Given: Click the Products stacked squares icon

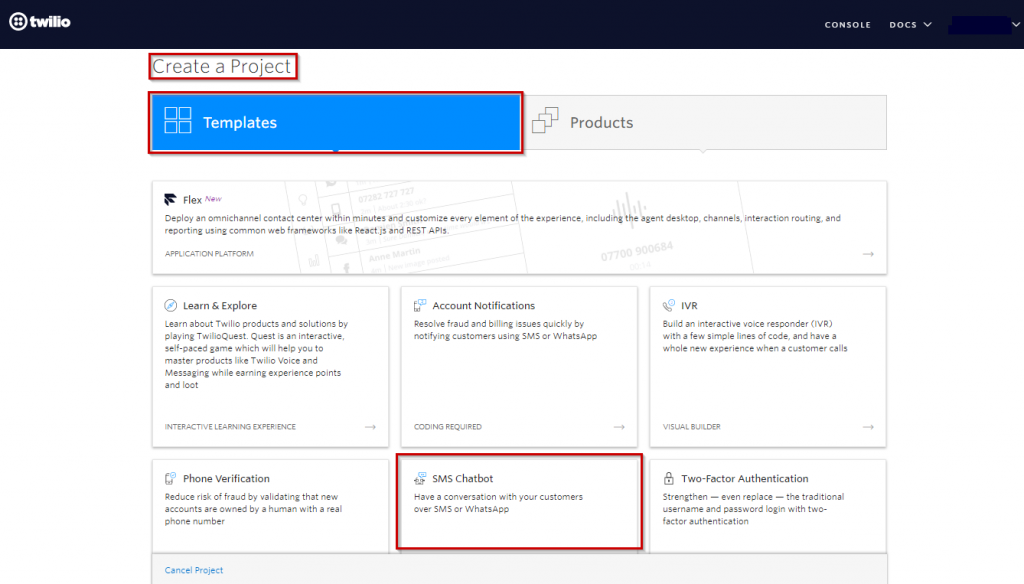Looking at the screenshot, I should point(545,120).
